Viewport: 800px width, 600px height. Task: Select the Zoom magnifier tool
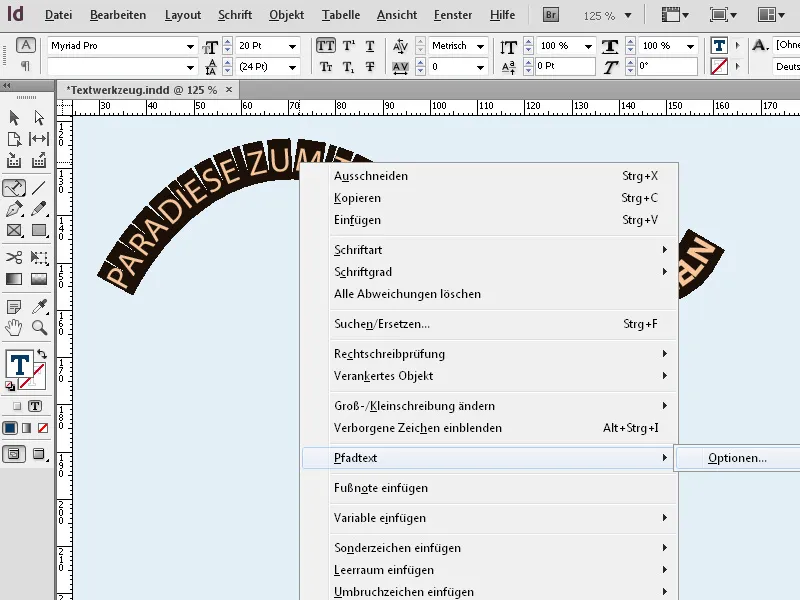click(39, 327)
